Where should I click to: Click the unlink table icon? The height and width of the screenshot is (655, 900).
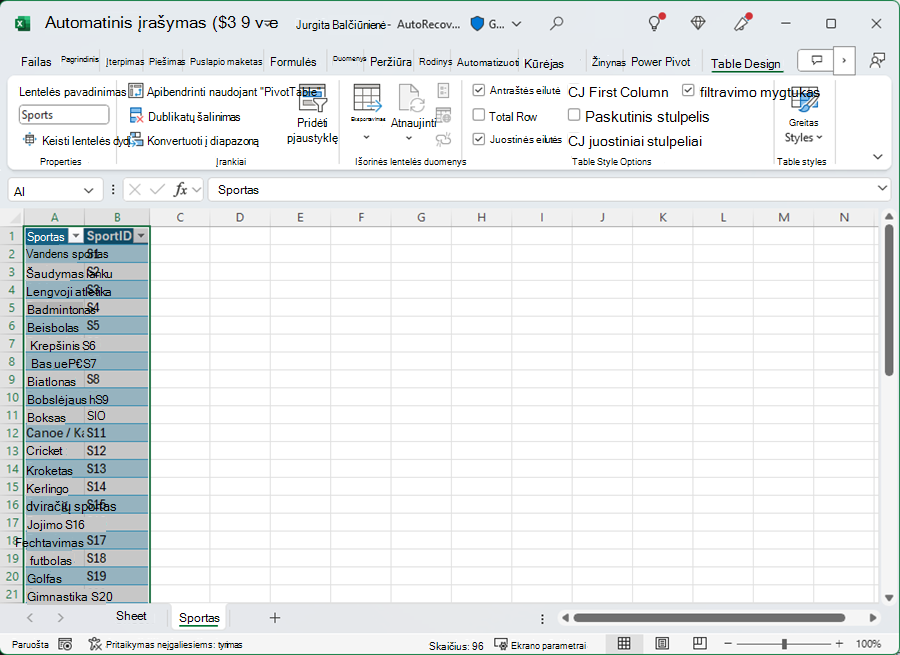point(443,139)
